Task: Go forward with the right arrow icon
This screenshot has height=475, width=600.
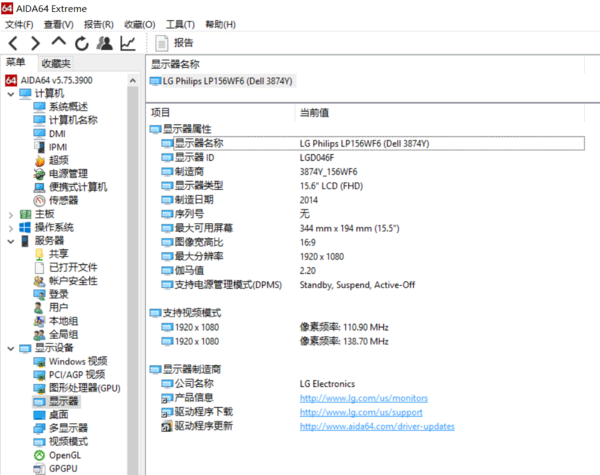Action: pos(35,43)
